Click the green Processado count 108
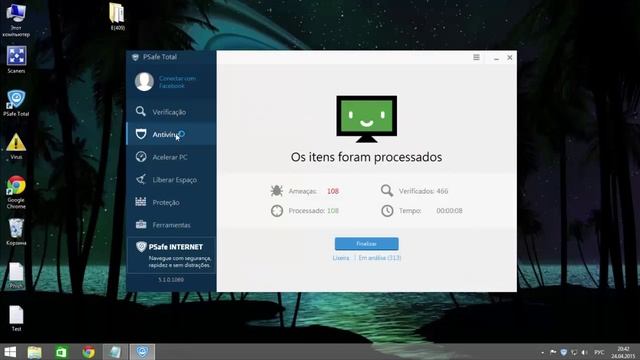 333,211
